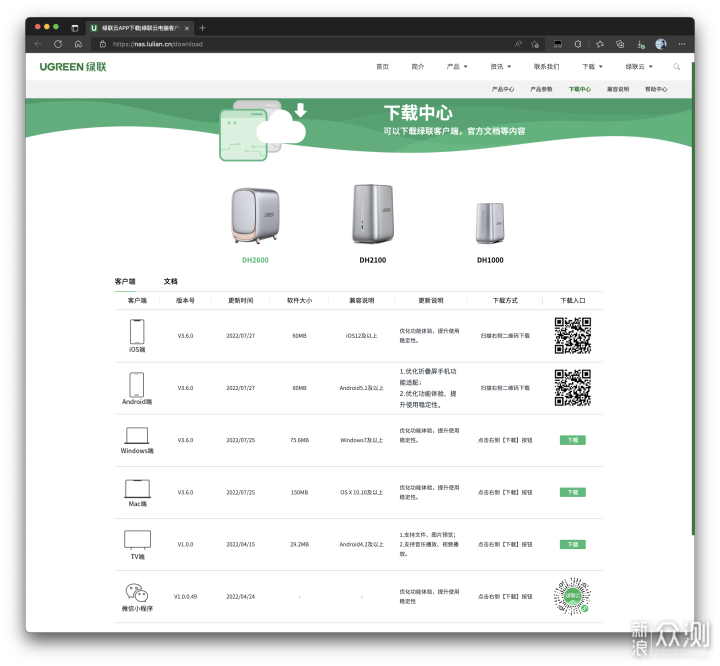Viewport: 720px width, 666px height.
Task: Click 下载 button for TV端
Action: click(x=573, y=544)
